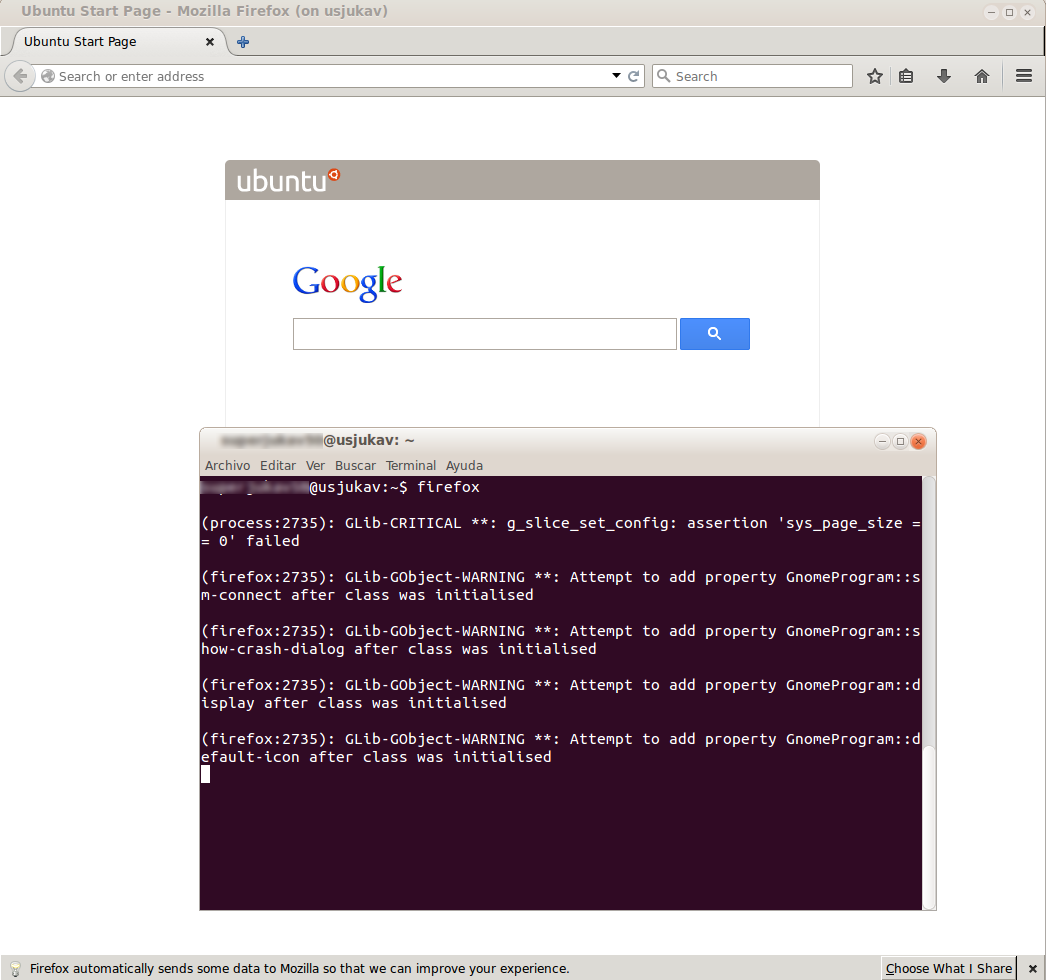Image resolution: width=1046 pixels, height=980 pixels.
Task: Open the terminal Editar menu
Action: (x=278, y=465)
